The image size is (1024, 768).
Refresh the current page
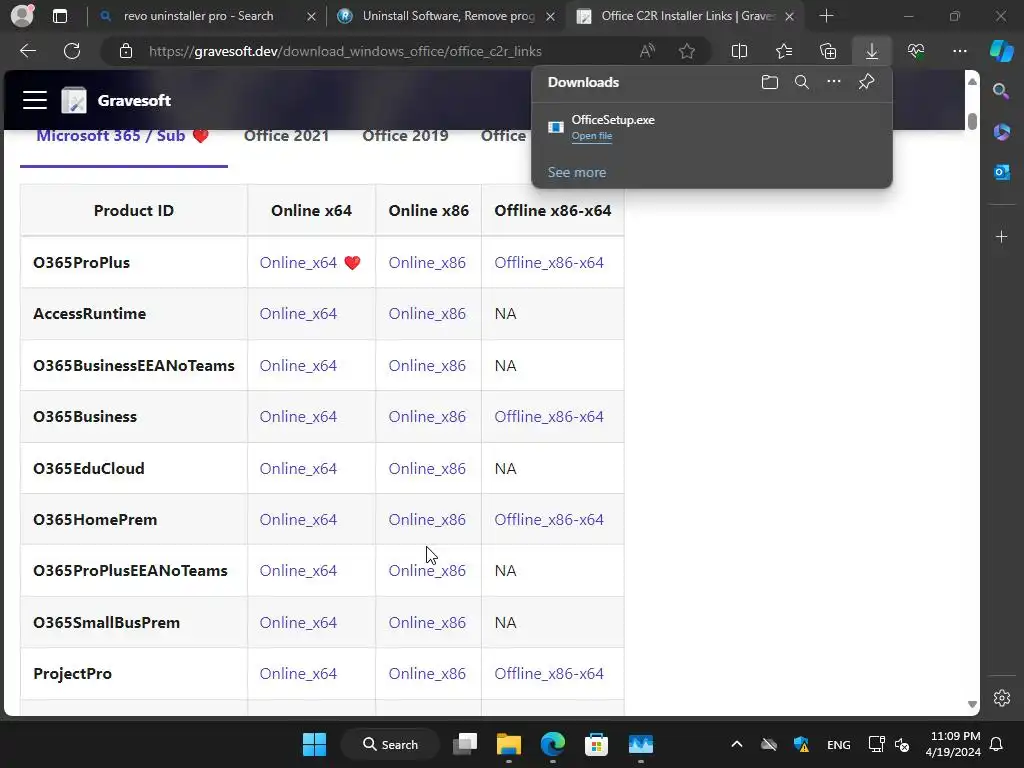(x=72, y=51)
